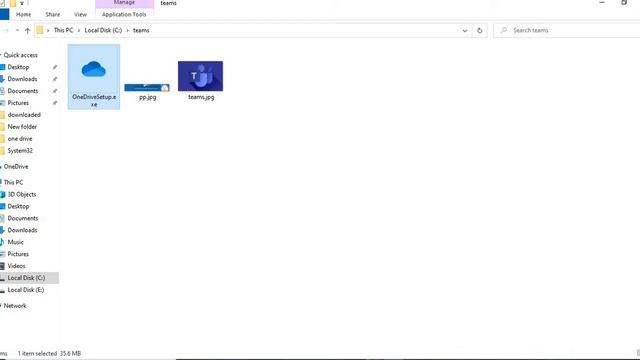The image size is (640, 360).
Task: Click the Manage contextual tab
Action: pyautogui.click(x=124, y=3)
